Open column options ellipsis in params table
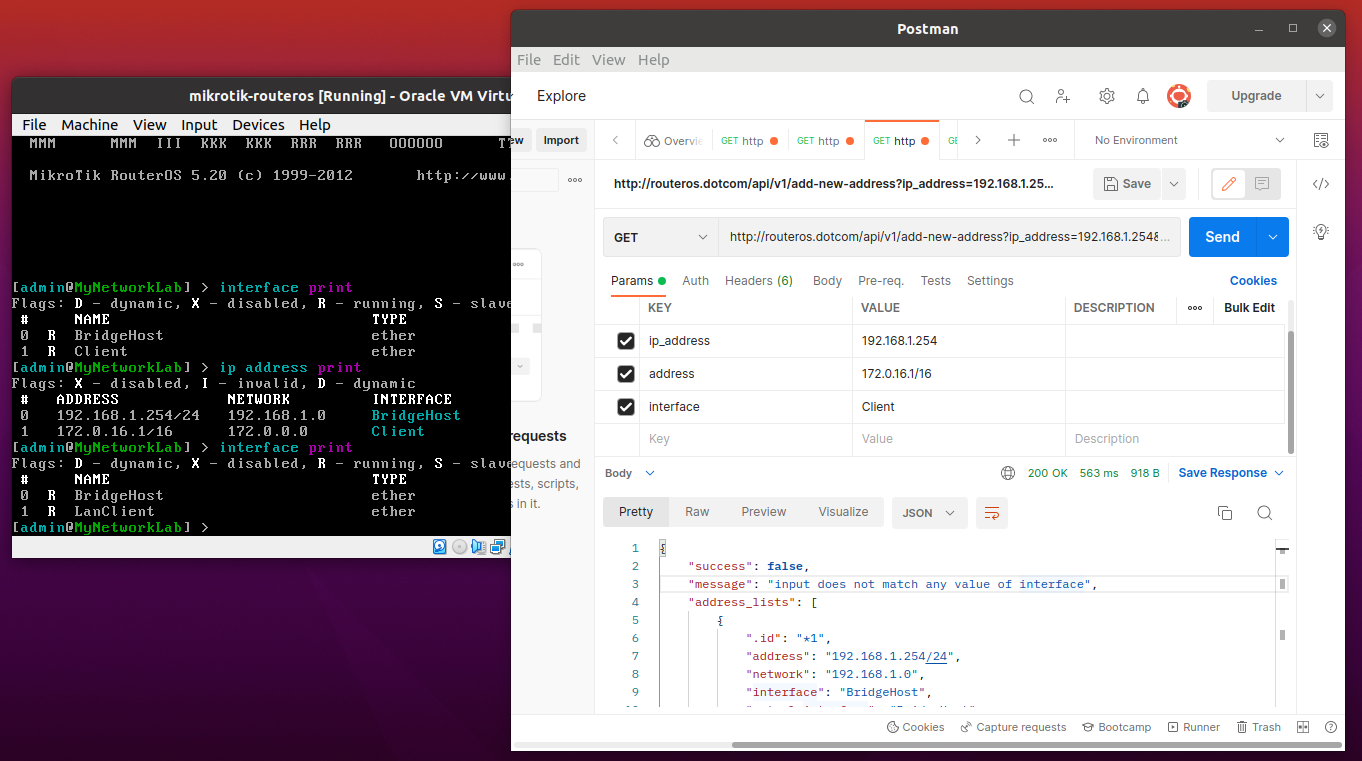This screenshot has width=1362, height=761. (x=1195, y=308)
